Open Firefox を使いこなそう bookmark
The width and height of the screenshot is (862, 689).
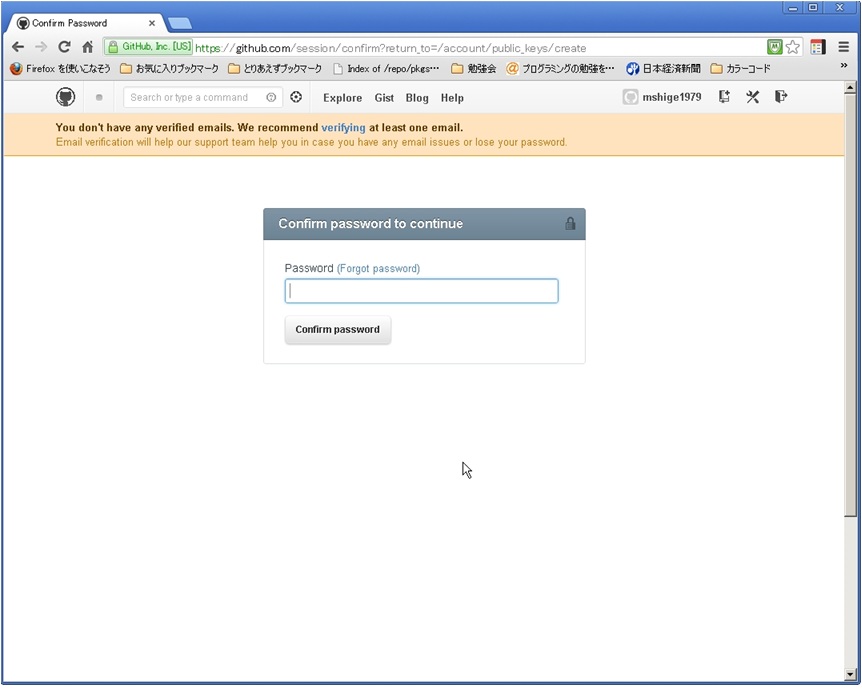click(x=60, y=69)
